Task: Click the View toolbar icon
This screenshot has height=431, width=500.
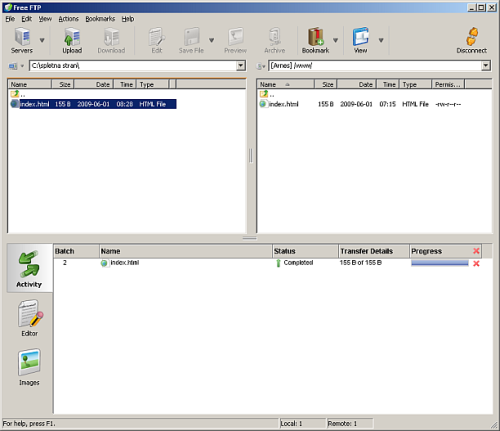Action: (x=361, y=41)
